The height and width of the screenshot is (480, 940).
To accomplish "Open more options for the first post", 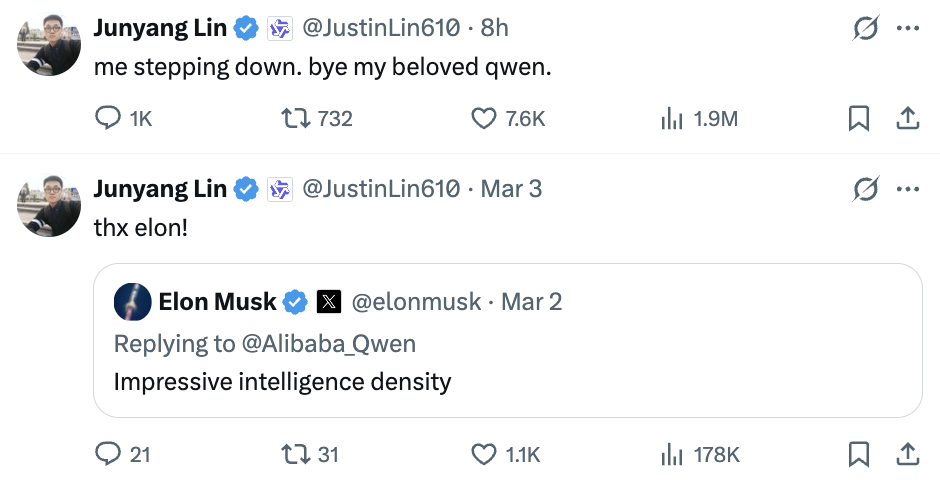I will tap(907, 29).
